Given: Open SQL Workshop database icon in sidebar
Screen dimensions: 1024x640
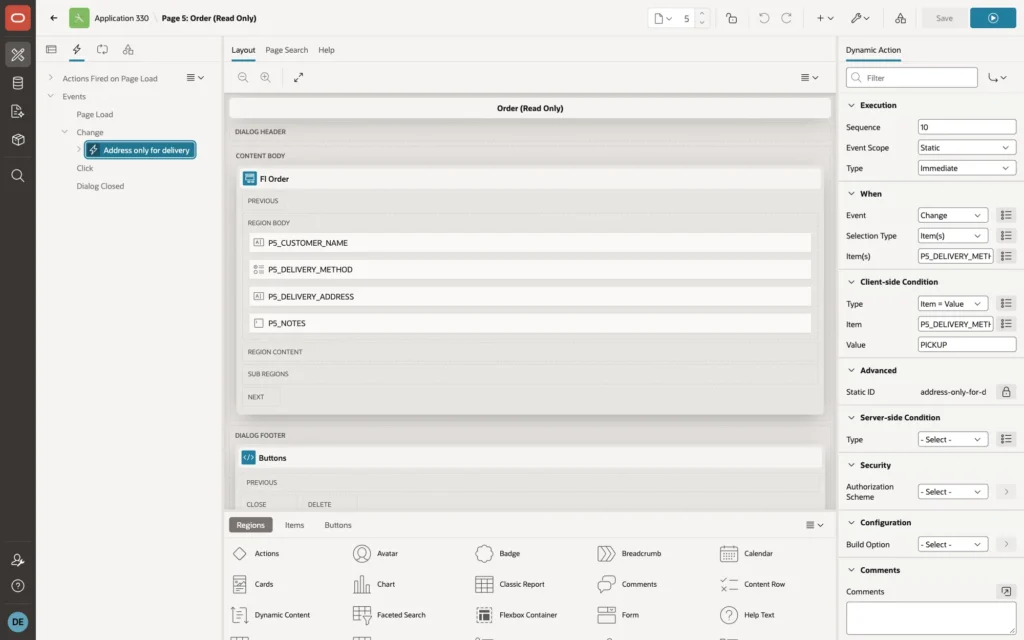Looking at the screenshot, I should coord(18,83).
